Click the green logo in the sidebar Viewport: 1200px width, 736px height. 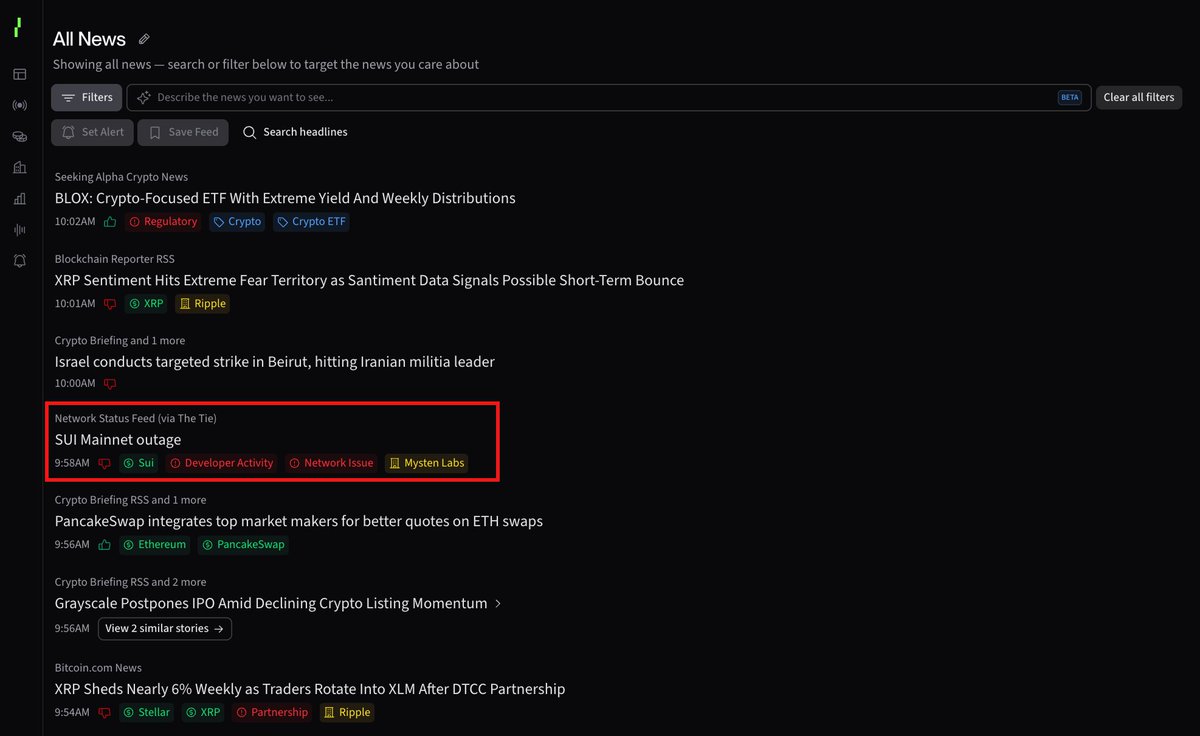(x=17, y=28)
